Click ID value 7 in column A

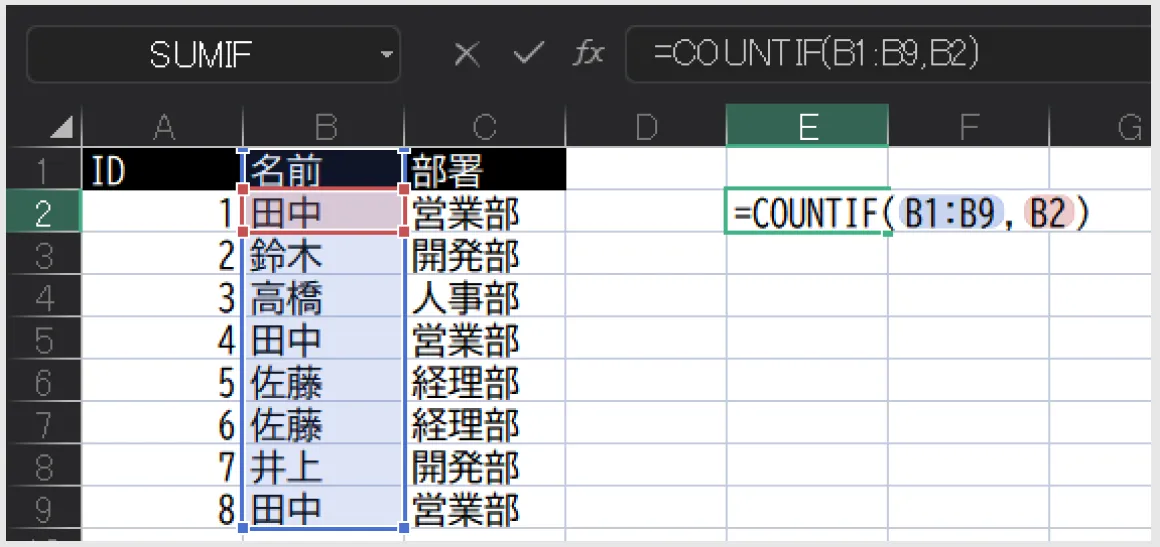coord(162,466)
